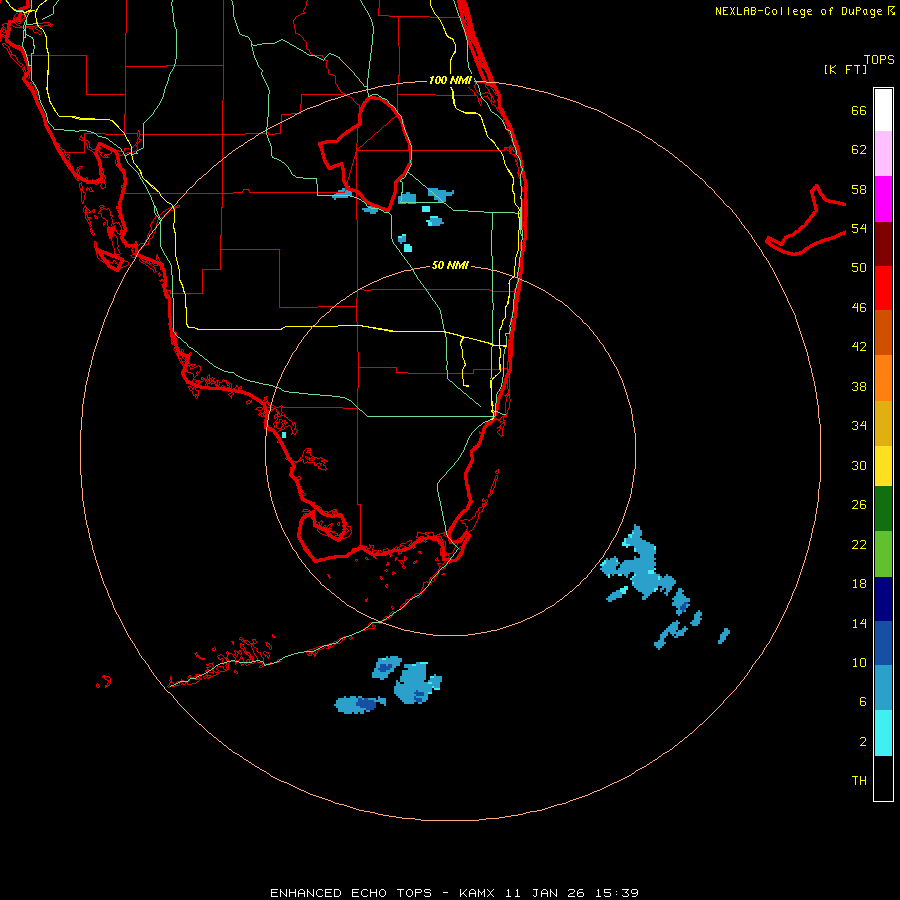Select the medium blue legend swatch

point(883,643)
